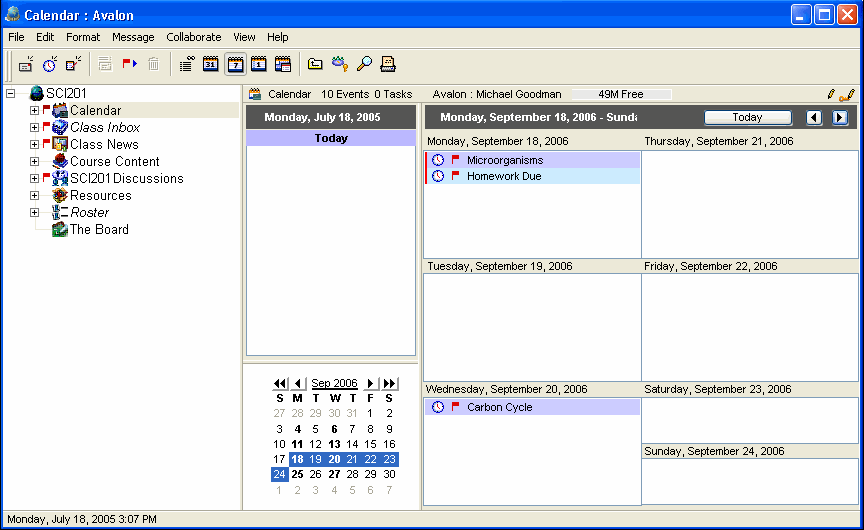Click the red flag toolbar icon
This screenshot has height=530, width=864.
[x=129, y=64]
